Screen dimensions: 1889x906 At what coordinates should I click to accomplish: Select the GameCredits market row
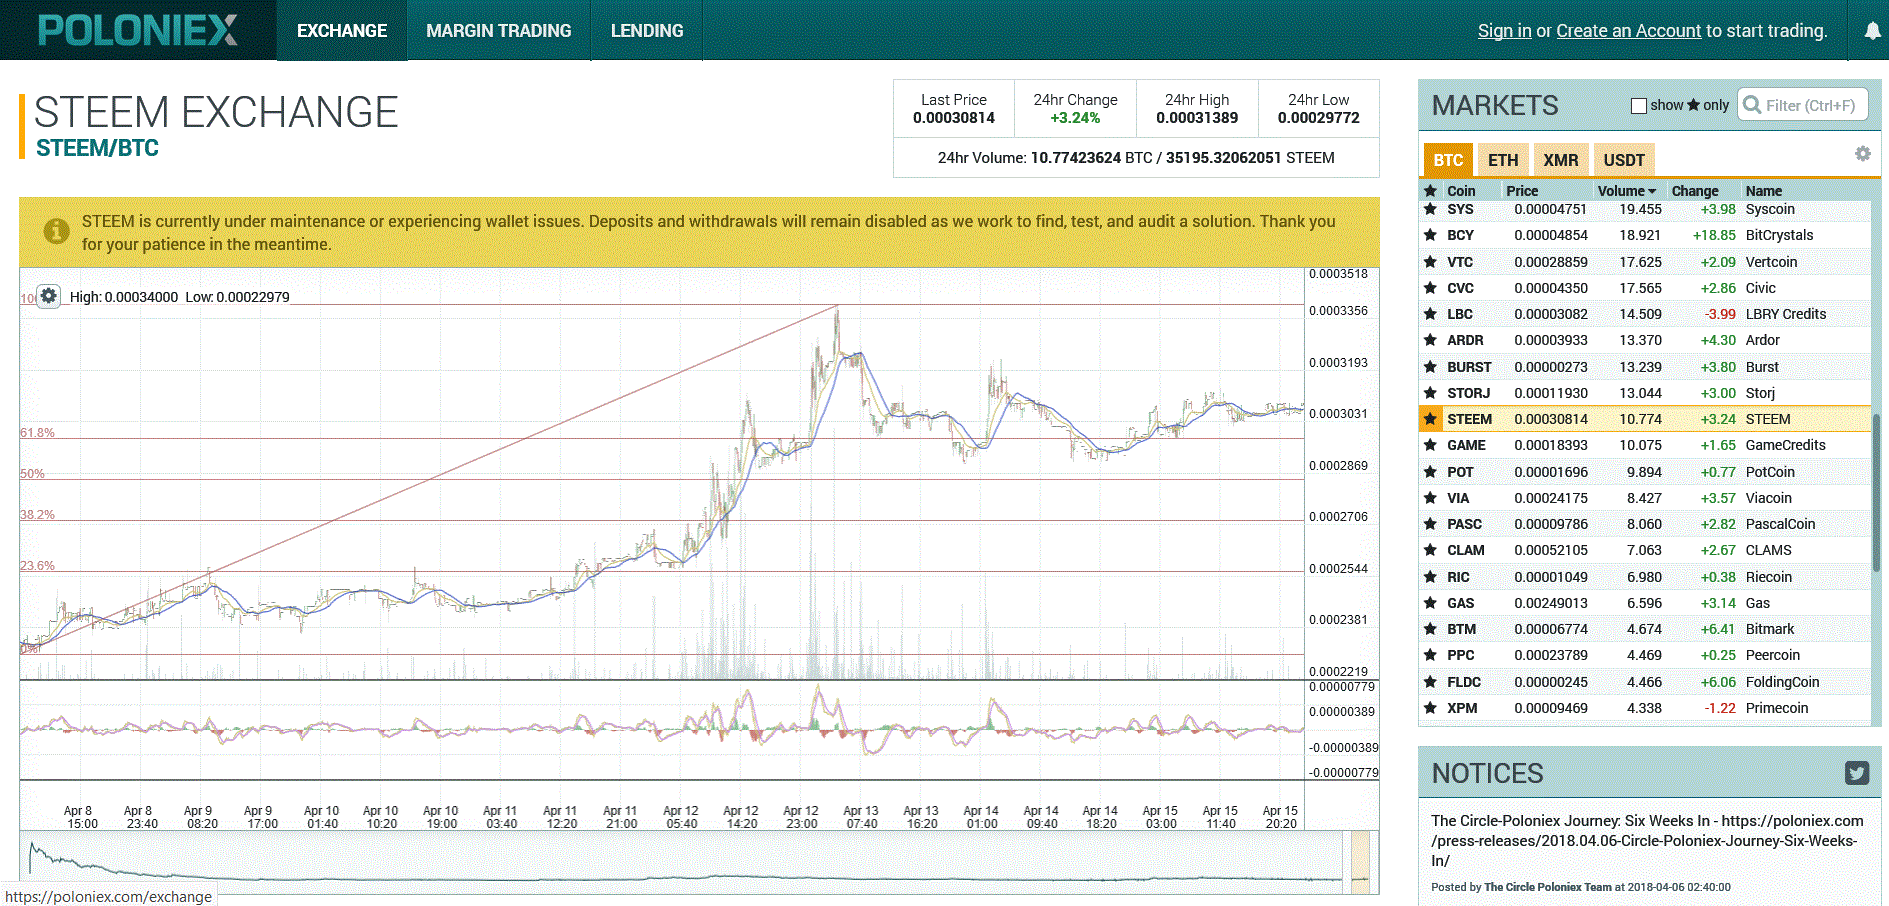(x=1645, y=445)
